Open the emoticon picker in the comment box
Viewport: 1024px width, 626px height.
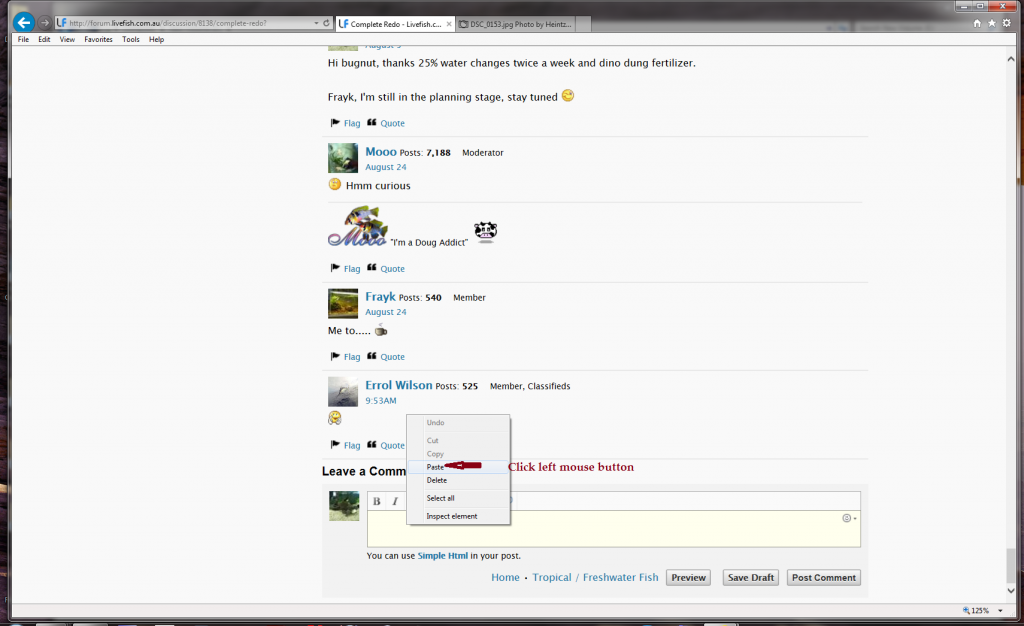click(x=847, y=518)
